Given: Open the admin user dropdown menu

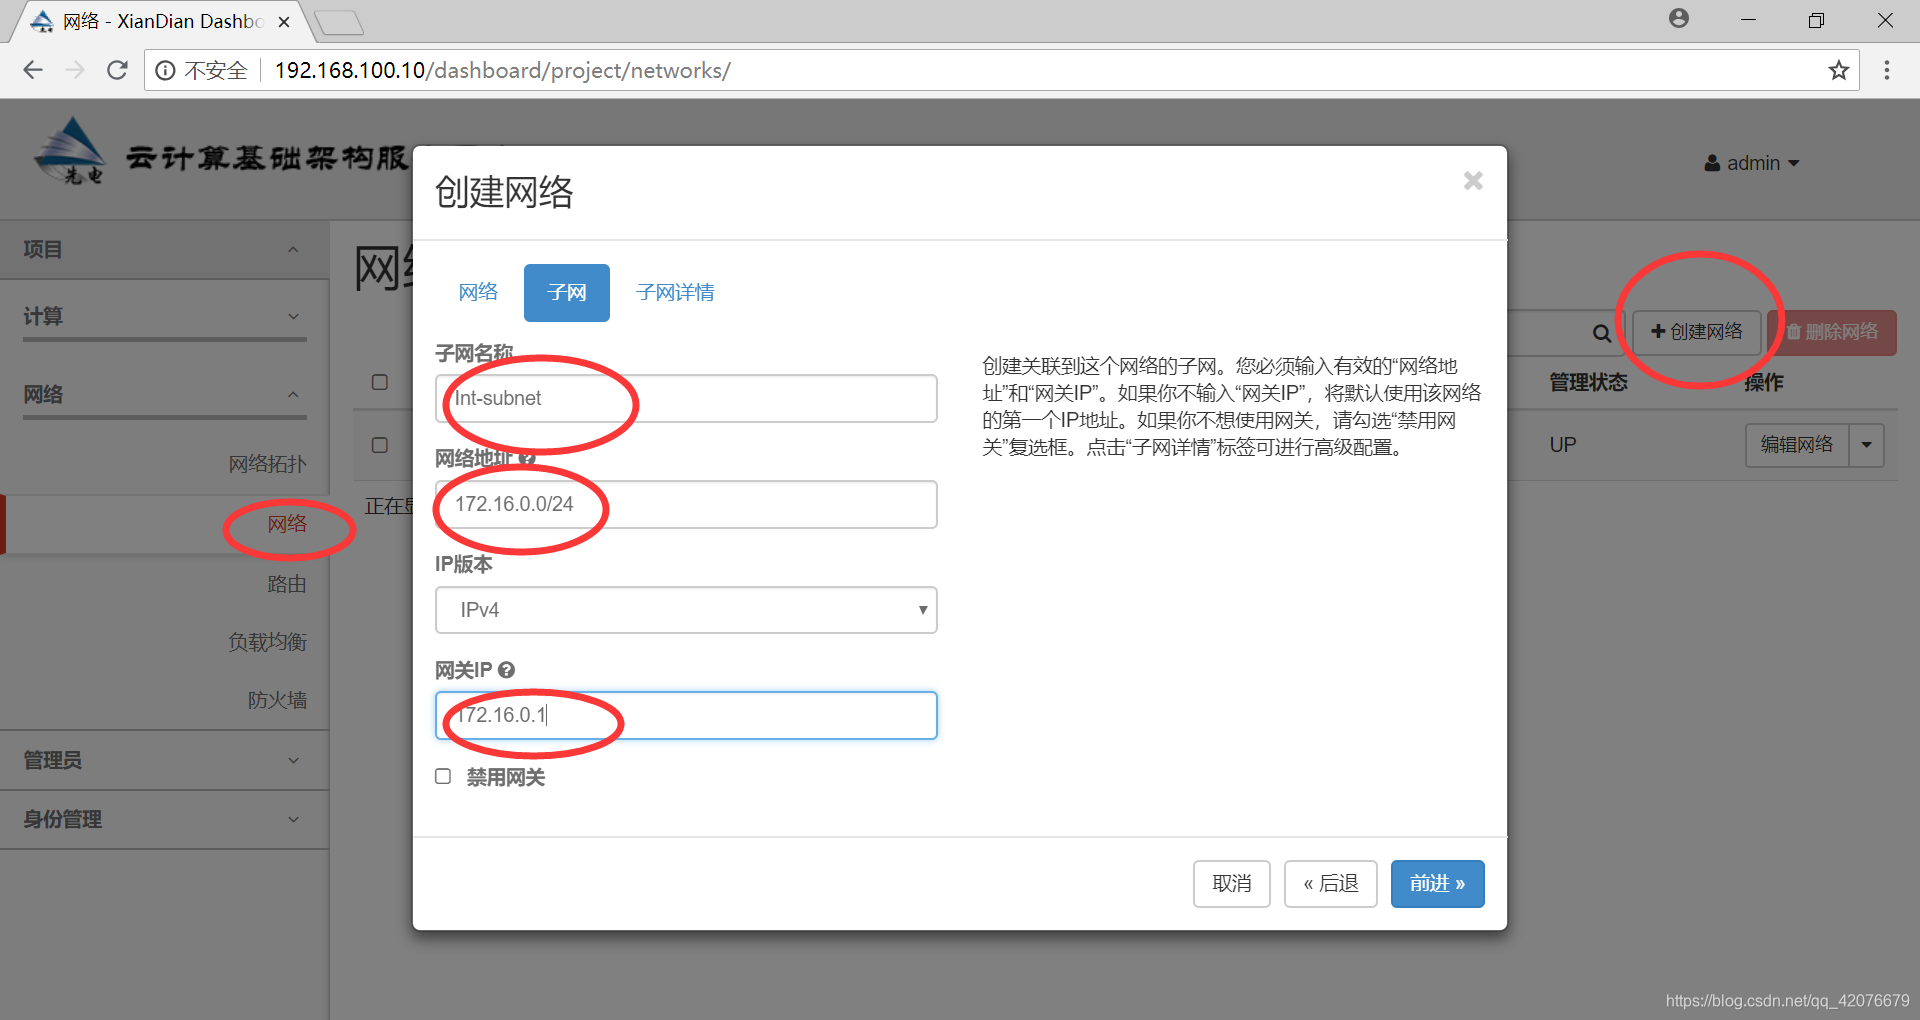Looking at the screenshot, I should (1752, 163).
